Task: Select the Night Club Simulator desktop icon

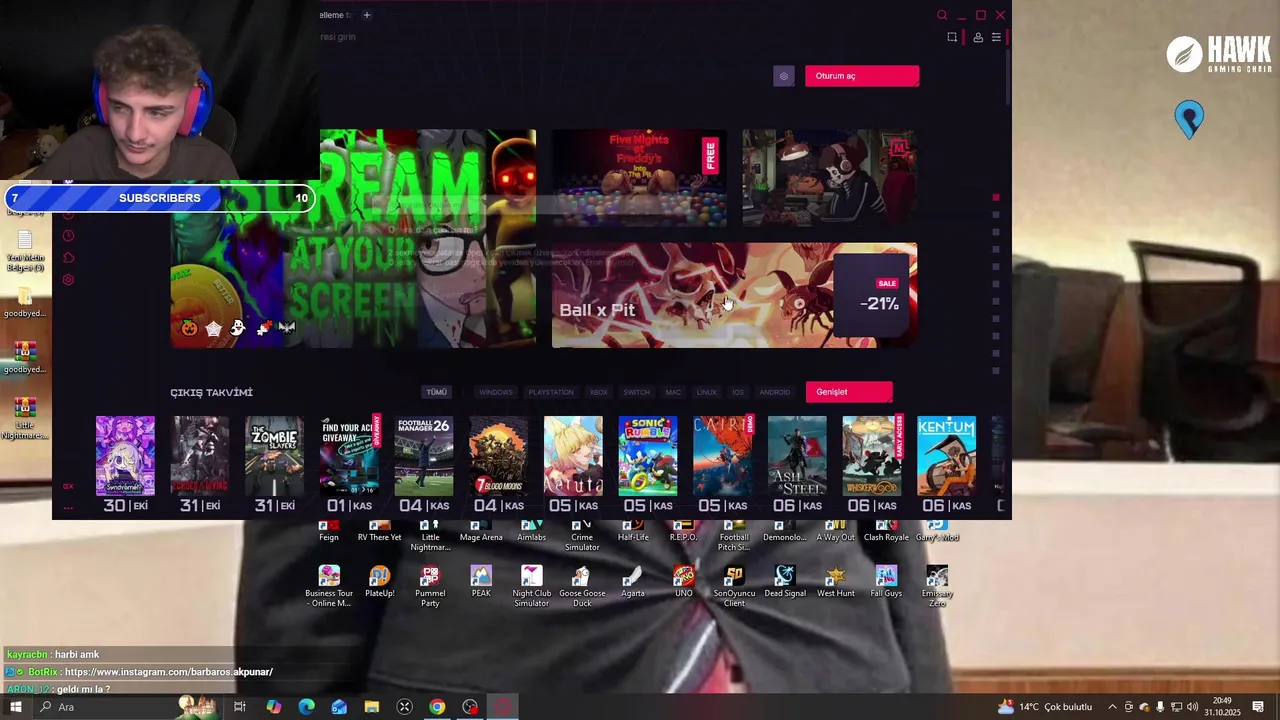Action: point(531,586)
